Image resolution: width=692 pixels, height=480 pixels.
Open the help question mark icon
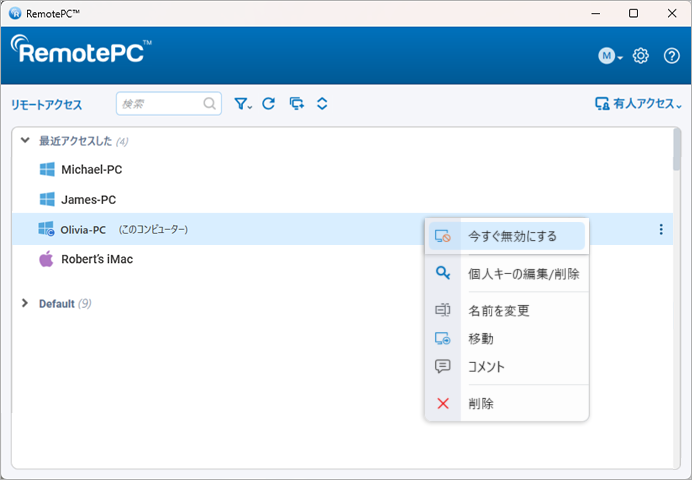pos(672,56)
